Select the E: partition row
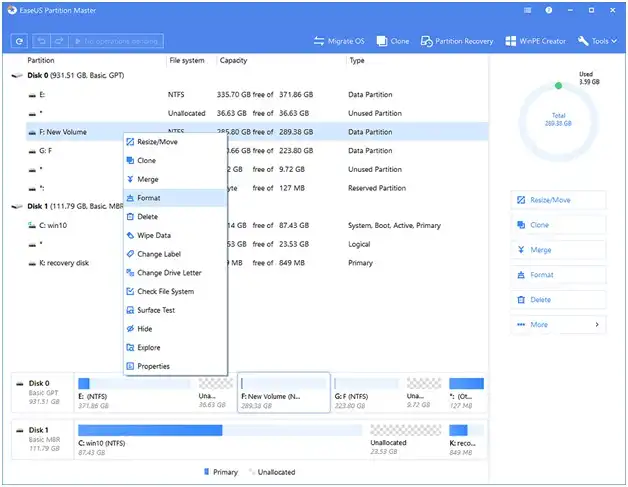Viewport: 628px width, 487px height. [x=256, y=95]
